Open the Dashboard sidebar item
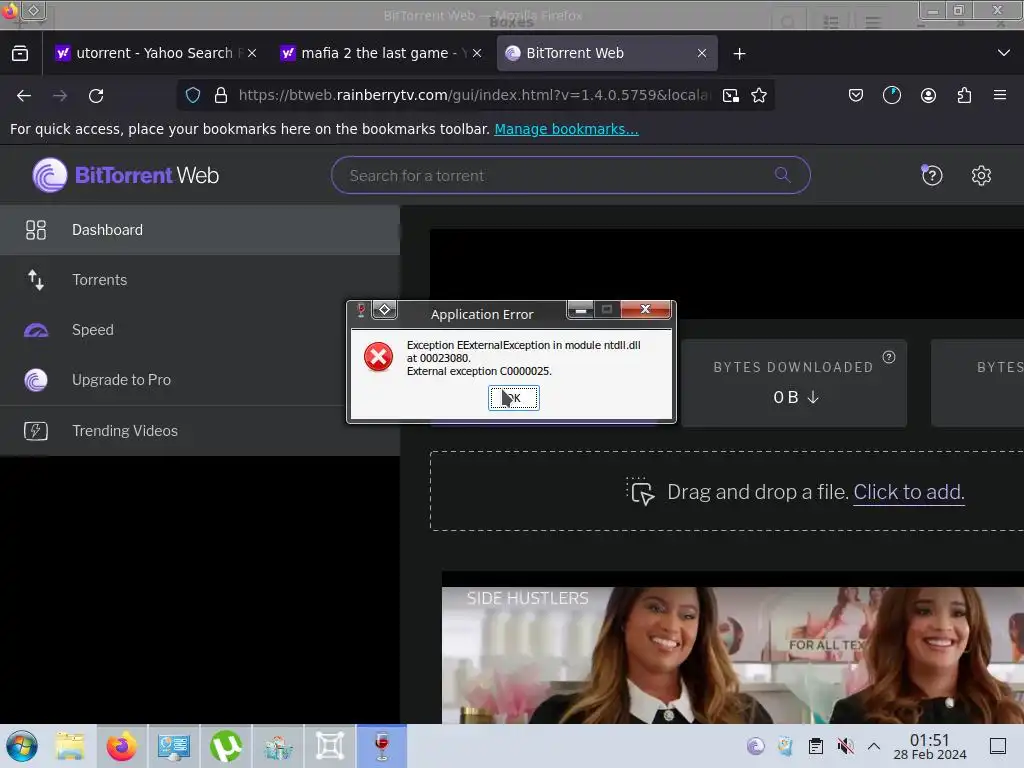1024x768 pixels. pyautogui.click(x=200, y=230)
